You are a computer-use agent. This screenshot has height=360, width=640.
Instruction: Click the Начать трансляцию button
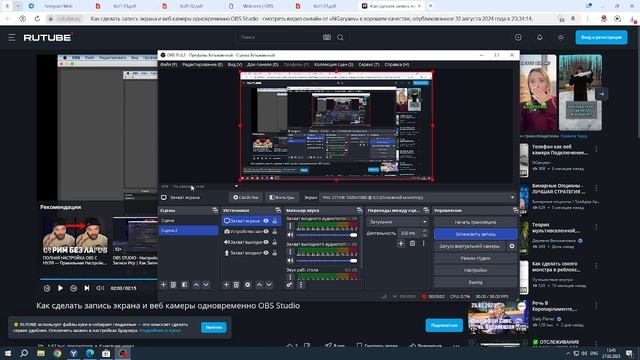click(476, 222)
